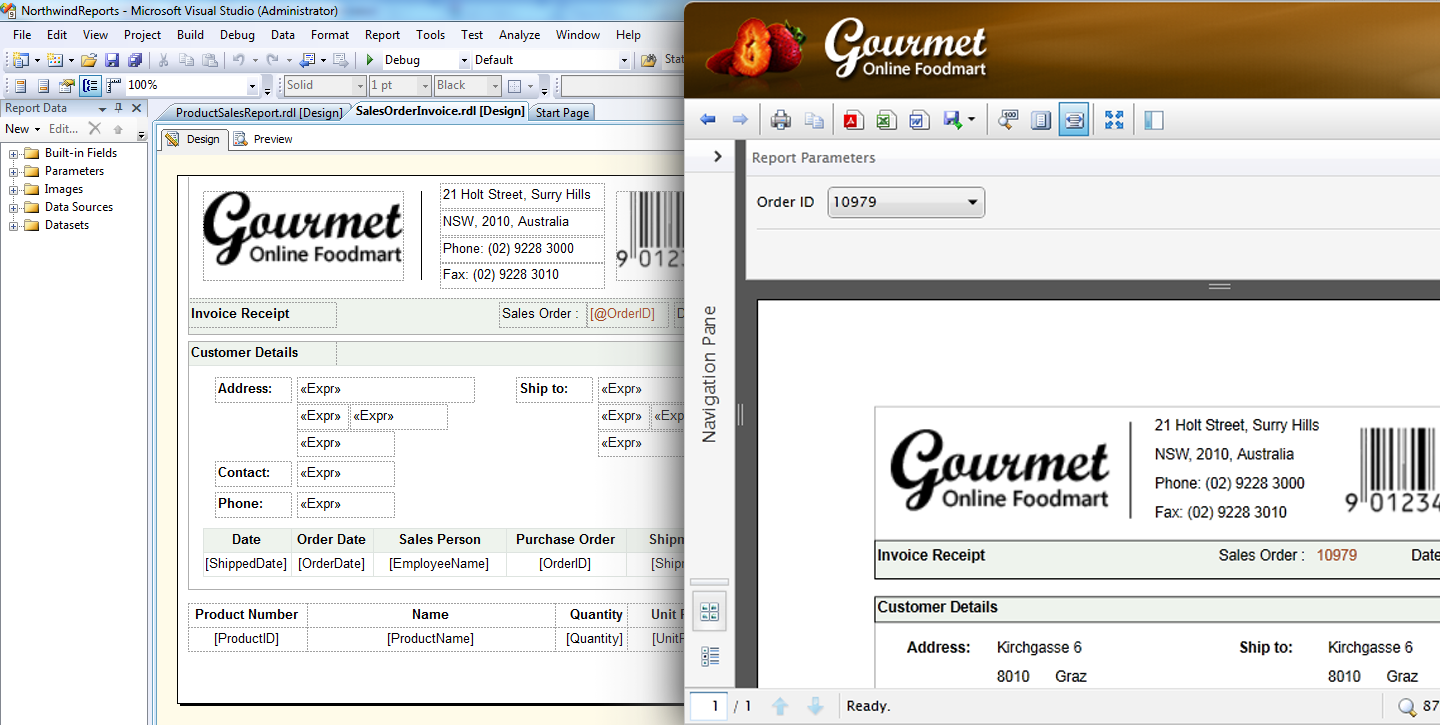1440x725 pixels.
Task: Select the SalesOrderInvoice.rdl [Design] tab
Action: point(440,112)
